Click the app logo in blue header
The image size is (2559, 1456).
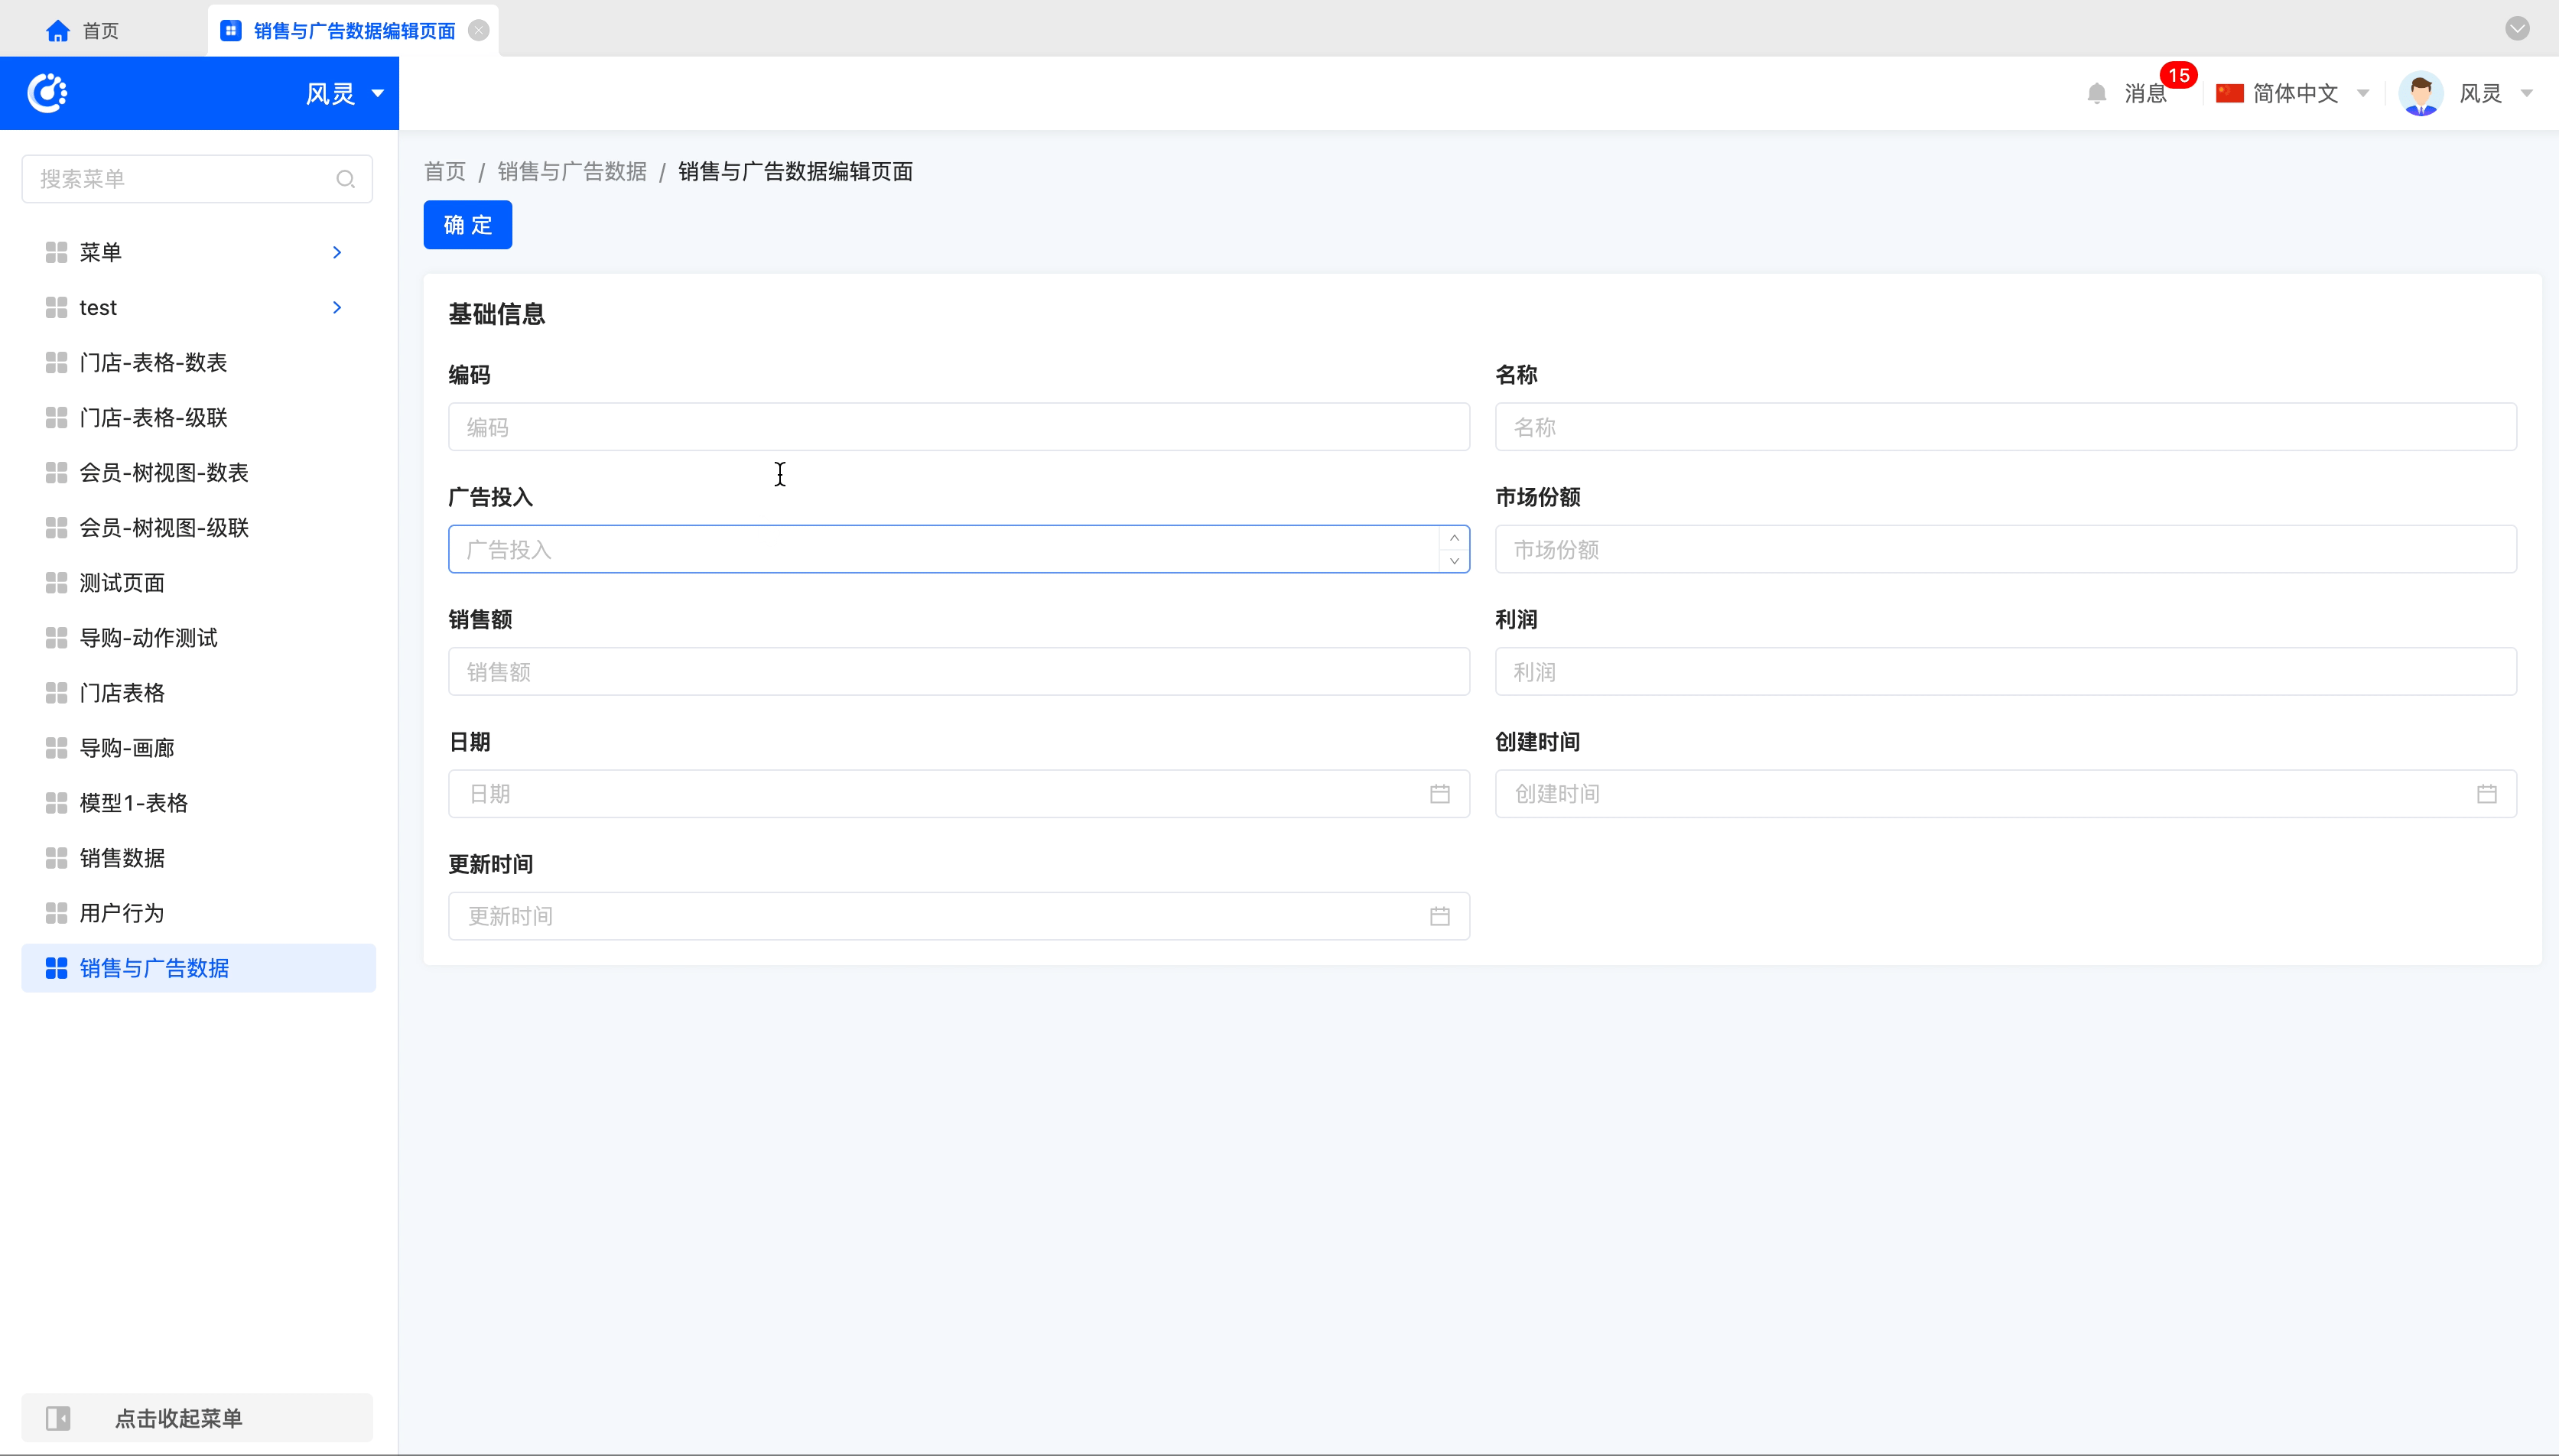(x=47, y=93)
